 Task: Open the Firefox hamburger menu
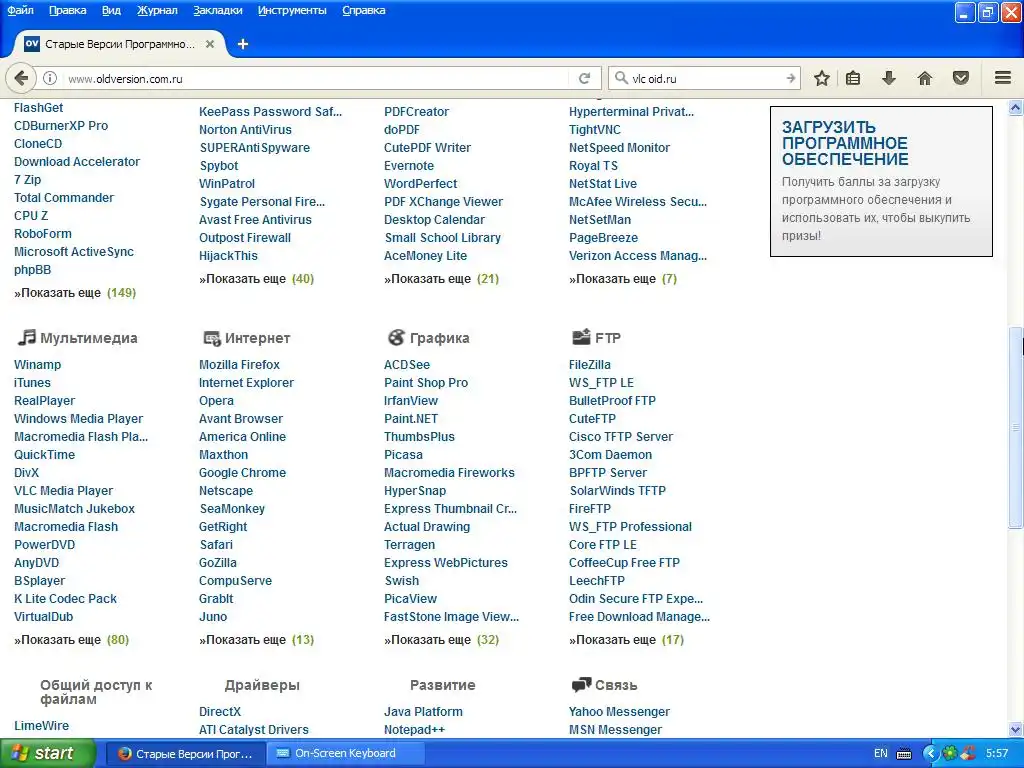[x=1003, y=78]
